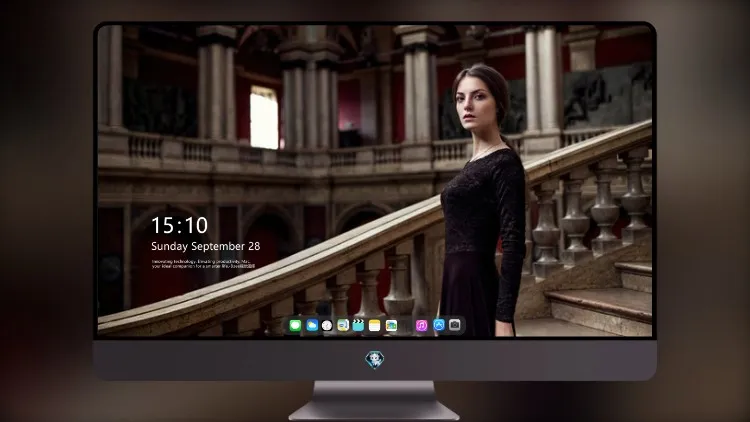Screen dimensions: 750x422
Task: Open the blue App Store icon in dock
Action: [x=439, y=325]
